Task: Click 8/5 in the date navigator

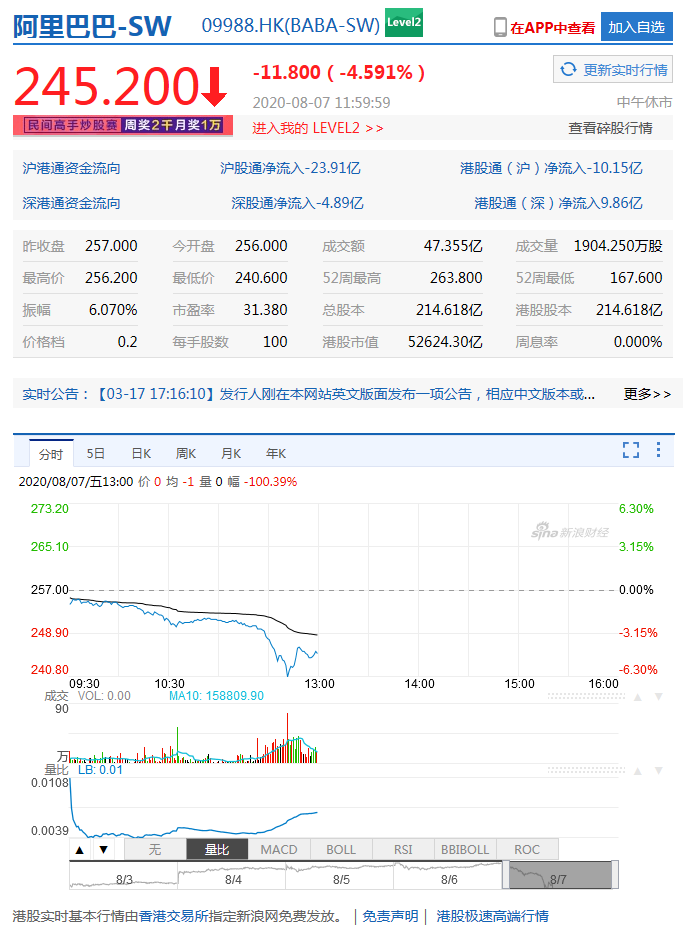Action: click(x=341, y=880)
